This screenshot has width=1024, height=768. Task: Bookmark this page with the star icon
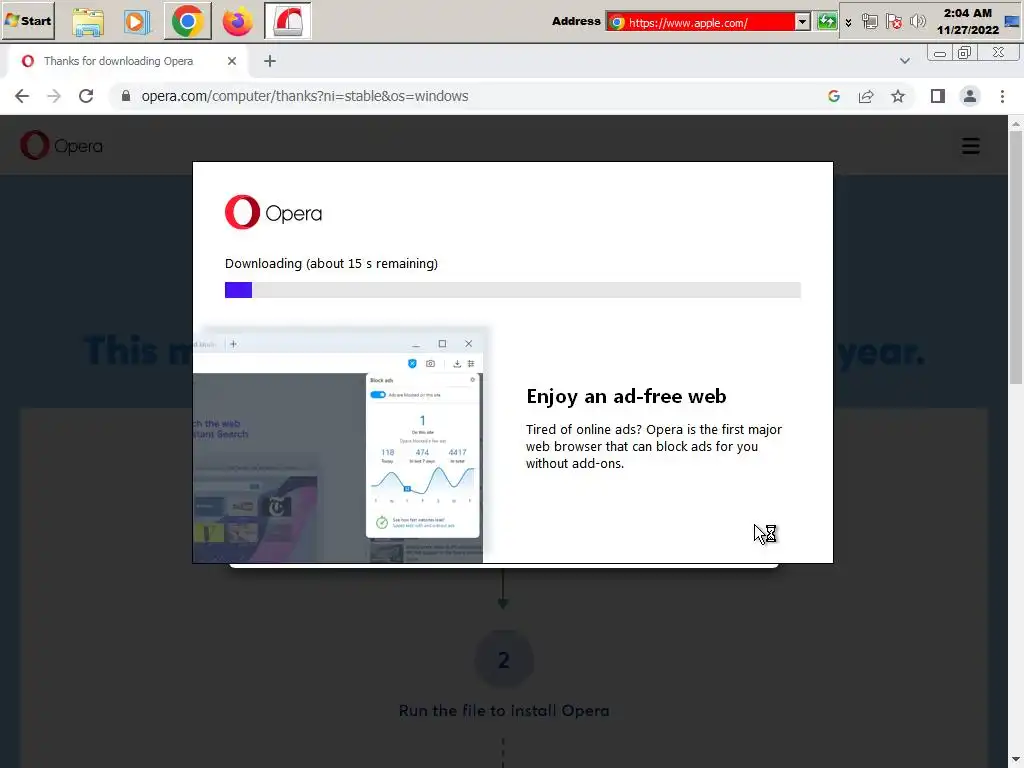tap(898, 96)
